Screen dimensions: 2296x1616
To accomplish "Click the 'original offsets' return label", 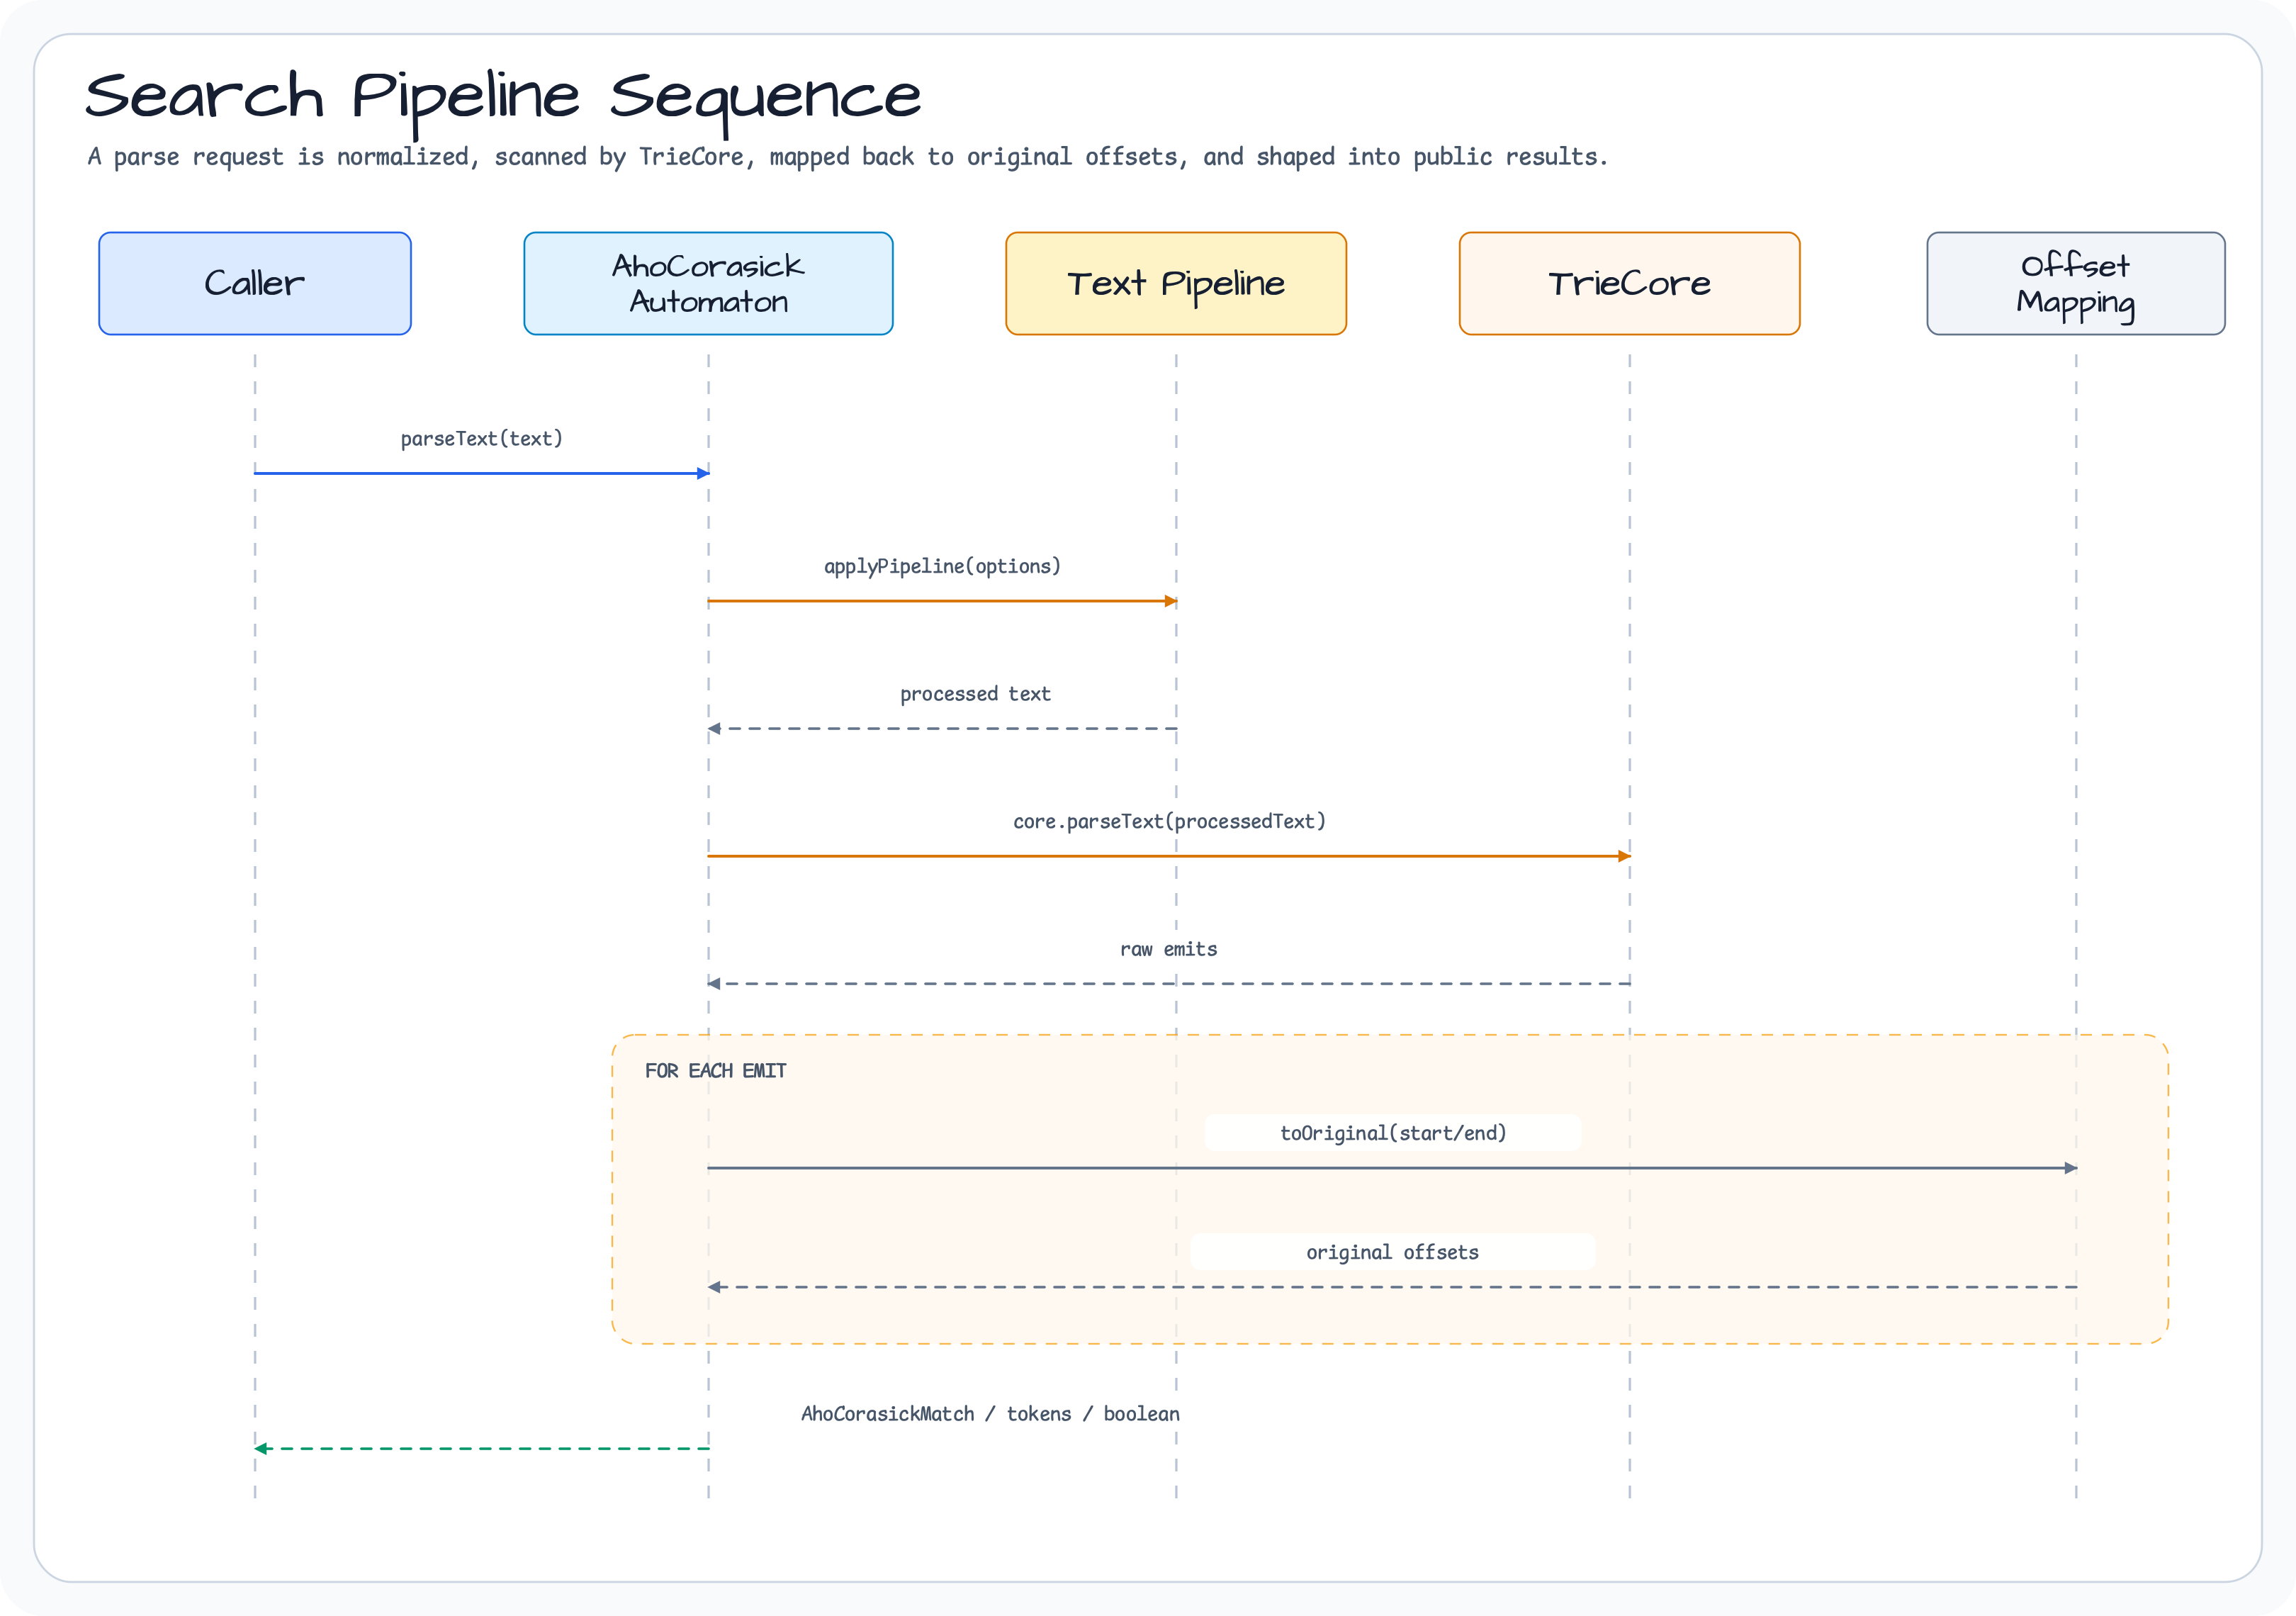I will 1392,1252.
